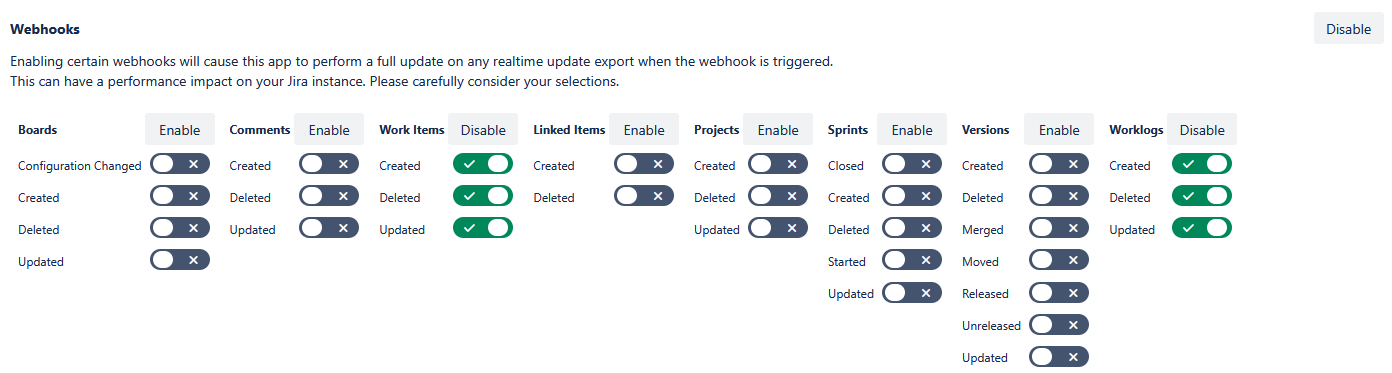
Task: Click Disable button for Work Items
Action: pyautogui.click(x=483, y=130)
